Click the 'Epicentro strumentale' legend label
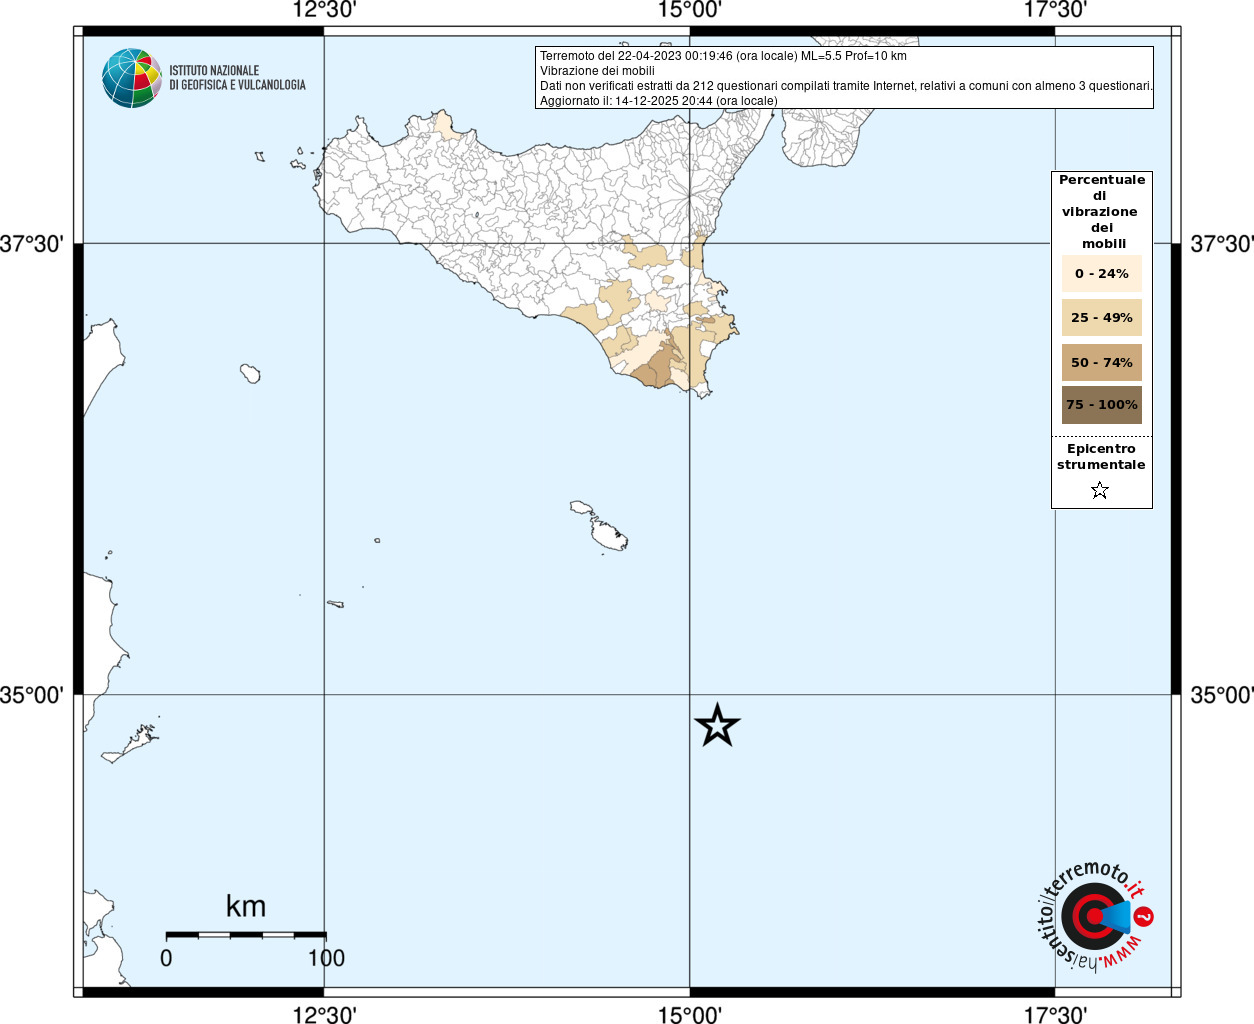Screen dimensions: 1254x1024 [x=1101, y=457]
